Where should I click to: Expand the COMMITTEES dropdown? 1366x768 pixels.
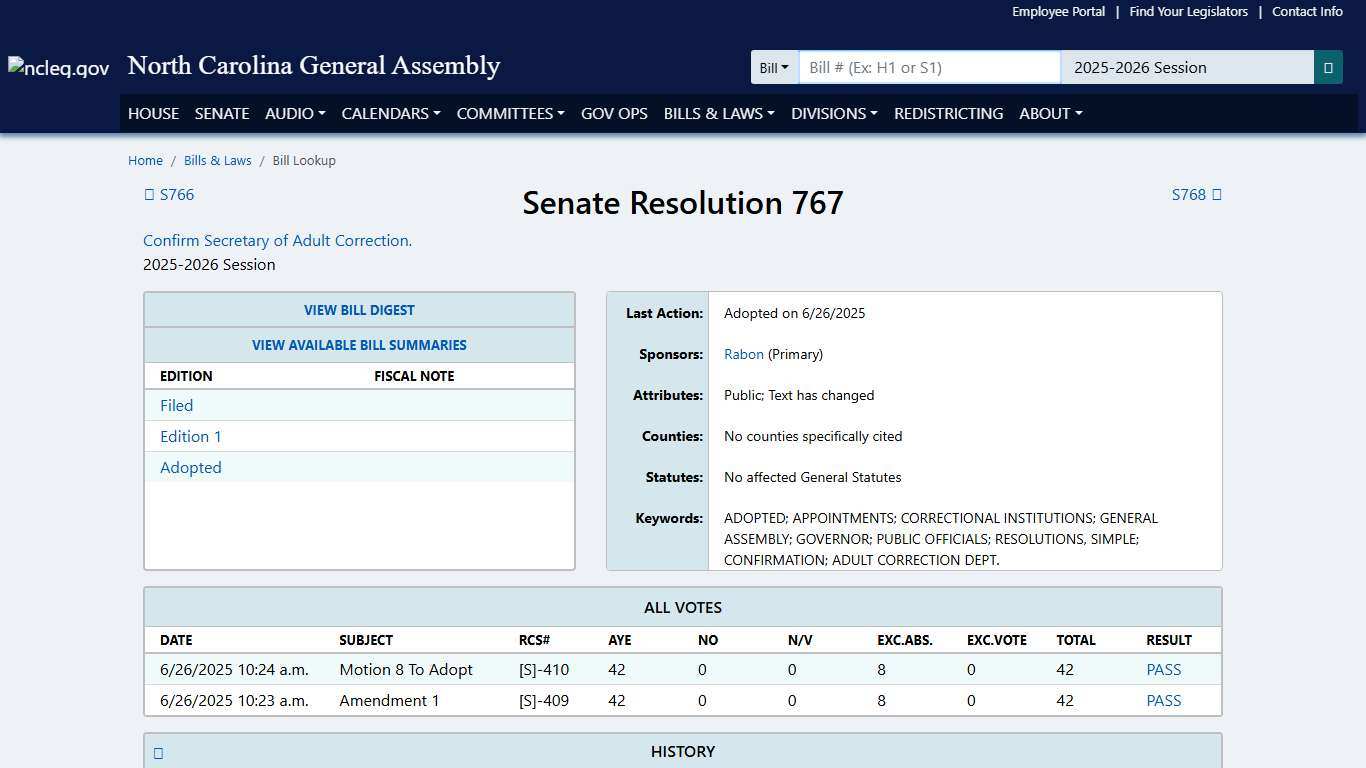point(509,113)
